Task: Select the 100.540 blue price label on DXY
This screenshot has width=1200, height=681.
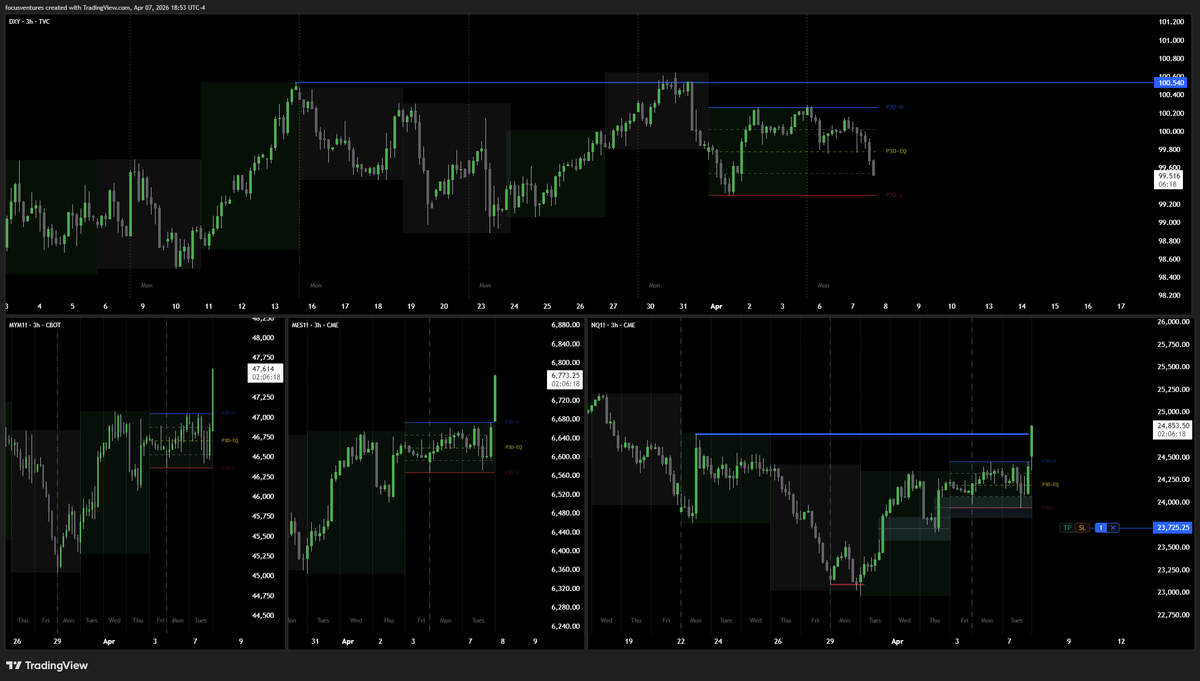Action: point(1171,82)
